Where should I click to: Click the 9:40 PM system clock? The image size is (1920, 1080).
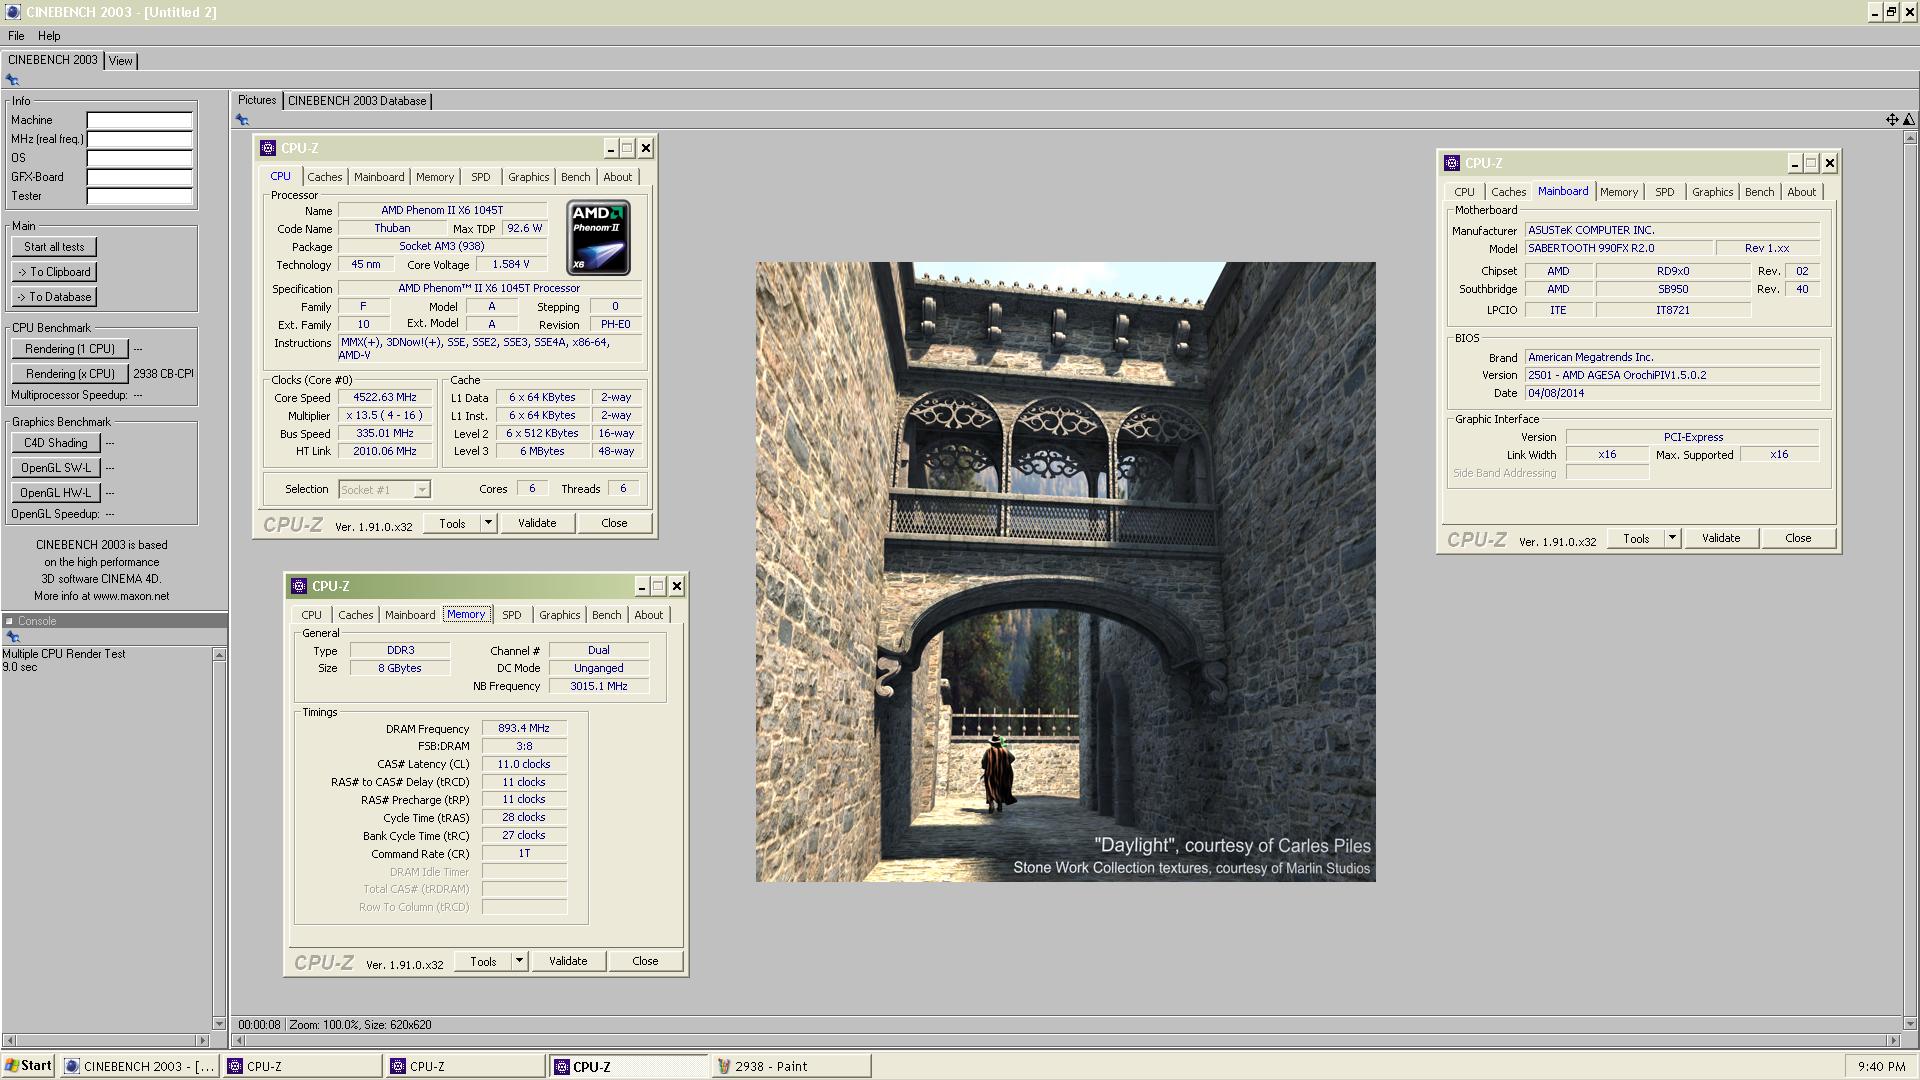tap(1881, 1067)
